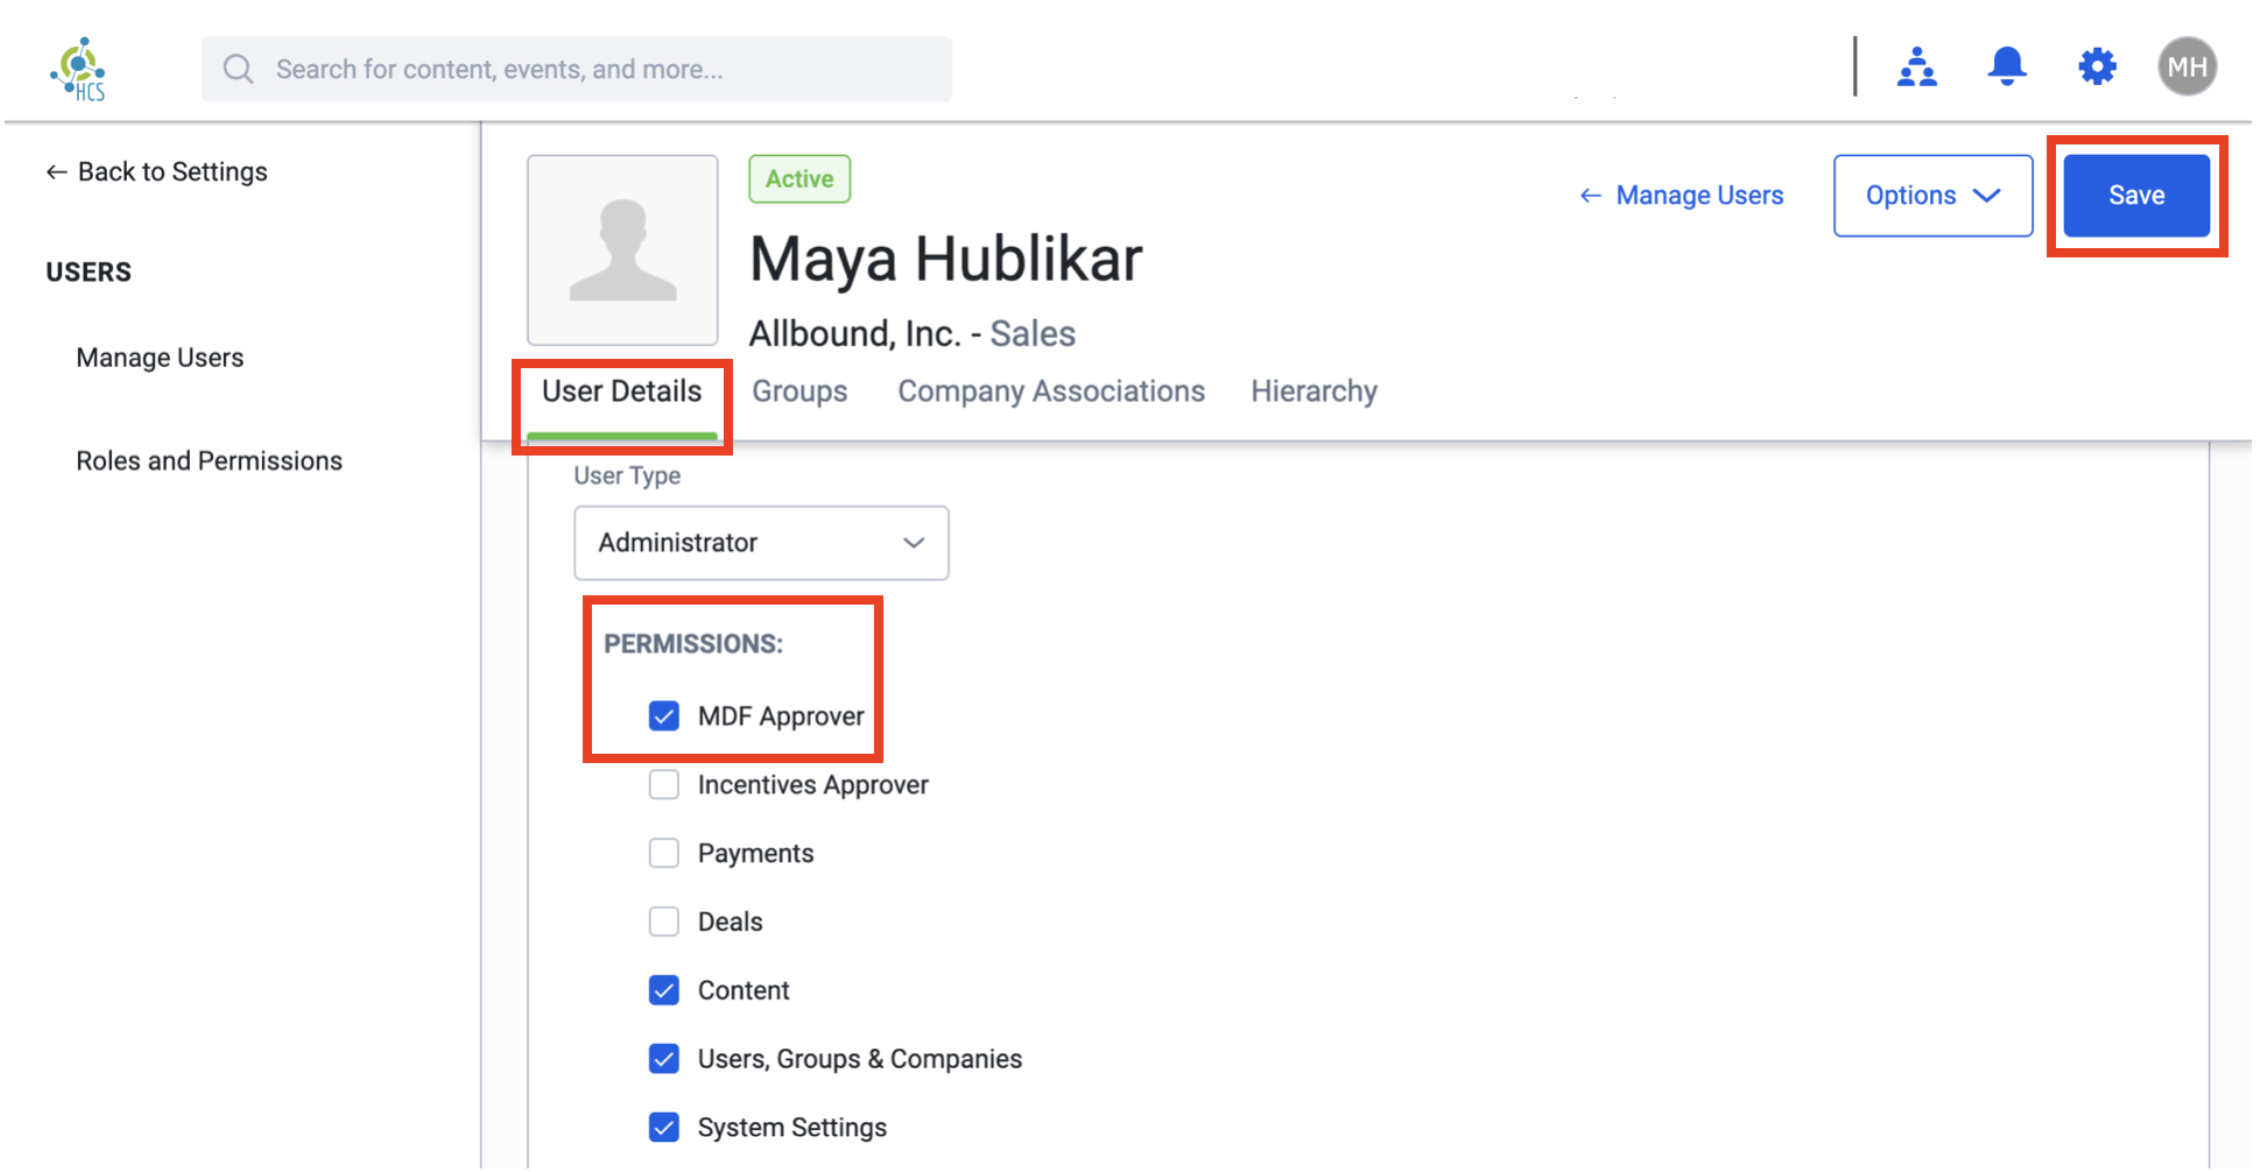The image size is (2256, 1172).
Task: Open the Hierarchy tab
Action: (x=1314, y=392)
